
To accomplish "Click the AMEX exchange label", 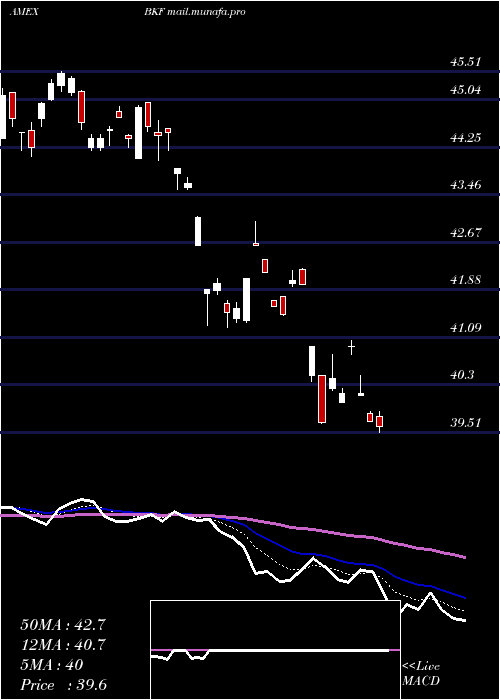I will pyautogui.click(x=24, y=12).
